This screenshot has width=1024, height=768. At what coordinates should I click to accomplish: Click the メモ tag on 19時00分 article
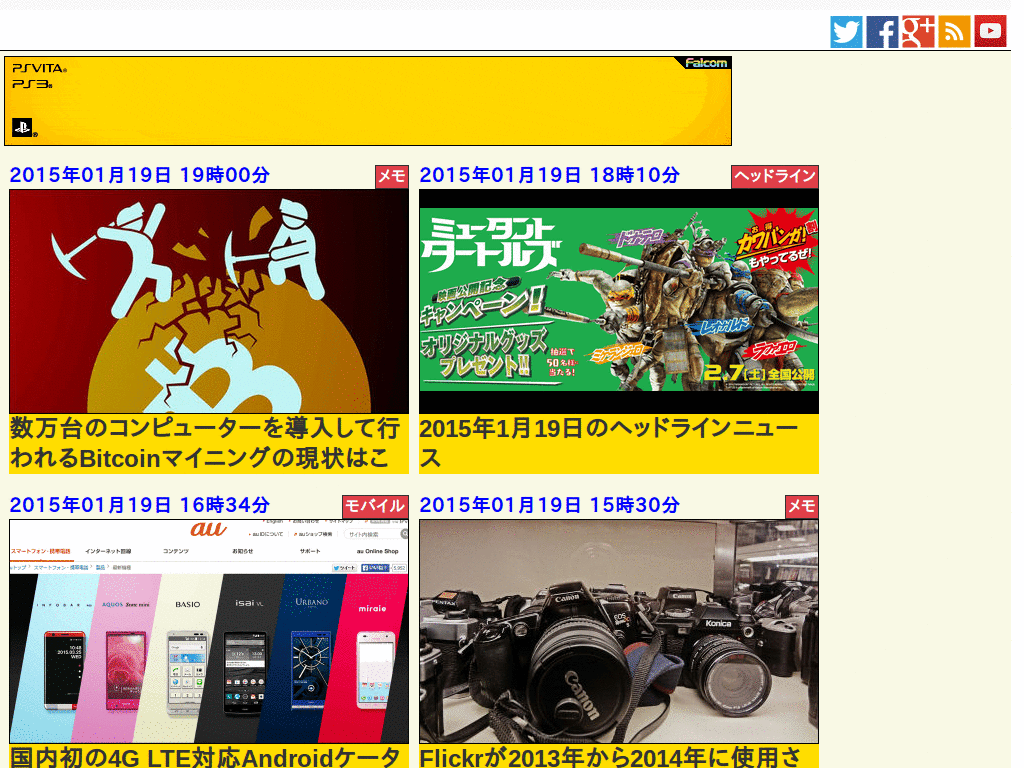click(x=392, y=176)
